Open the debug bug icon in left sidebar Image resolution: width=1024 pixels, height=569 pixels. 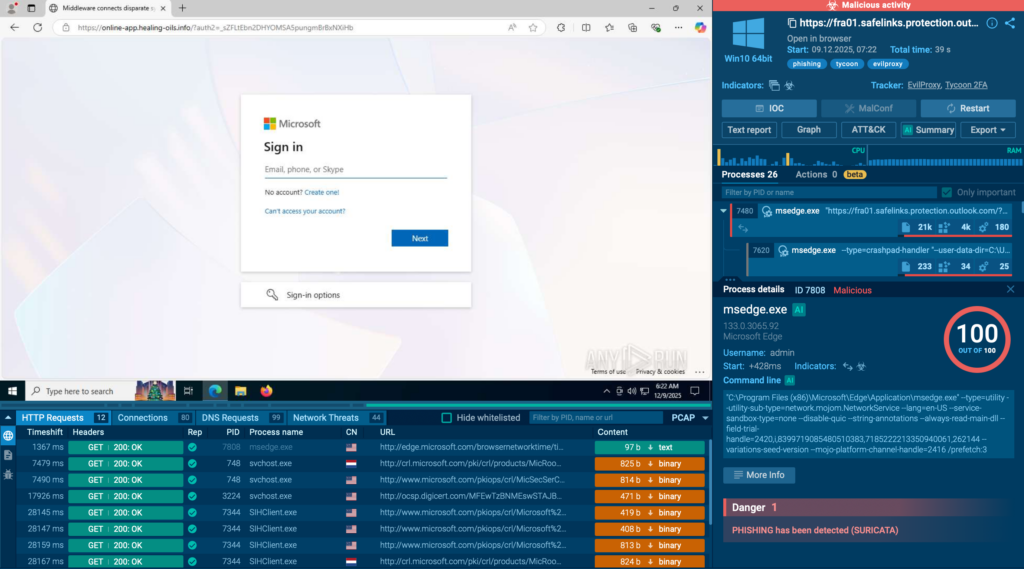(9, 474)
